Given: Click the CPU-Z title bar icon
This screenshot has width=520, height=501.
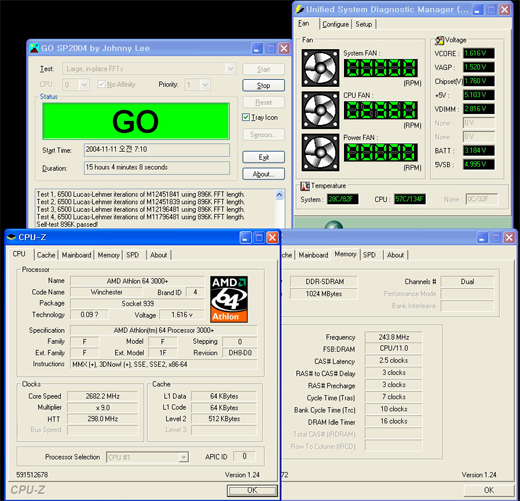Looking at the screenshot, I should [x=11, y=237].
